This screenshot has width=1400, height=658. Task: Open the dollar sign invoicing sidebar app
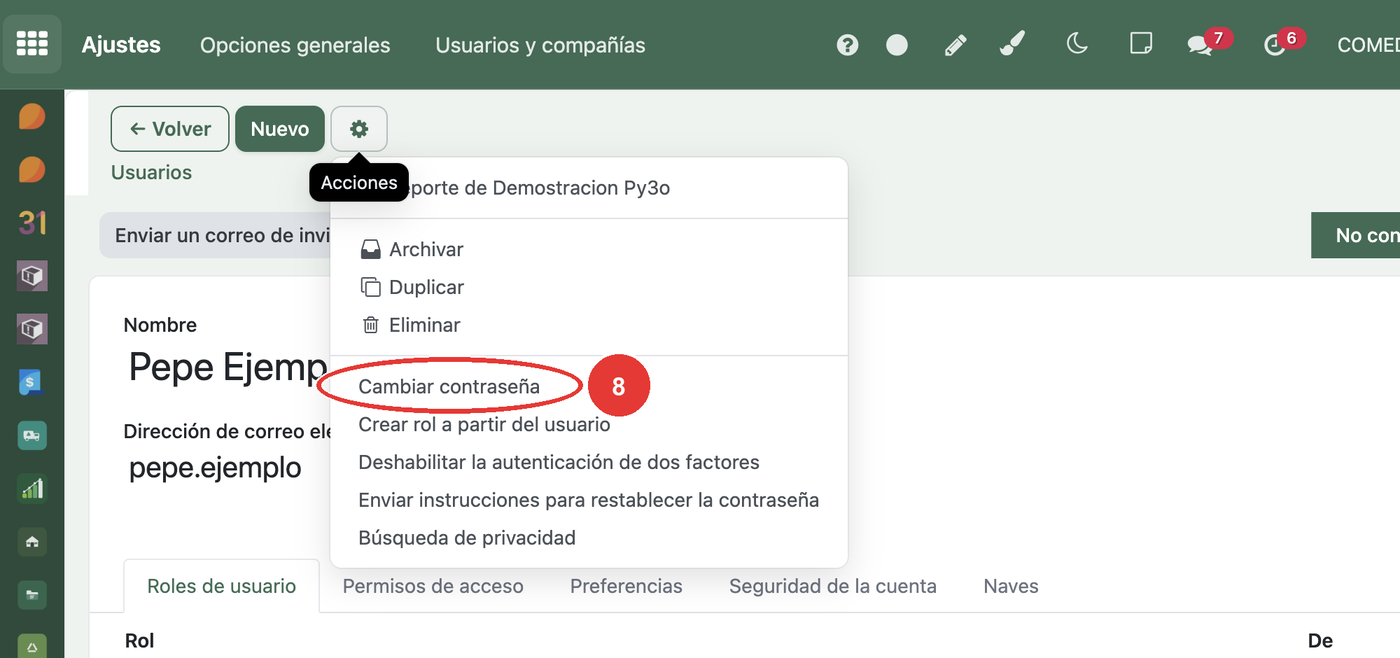click(x=32, y=382)
